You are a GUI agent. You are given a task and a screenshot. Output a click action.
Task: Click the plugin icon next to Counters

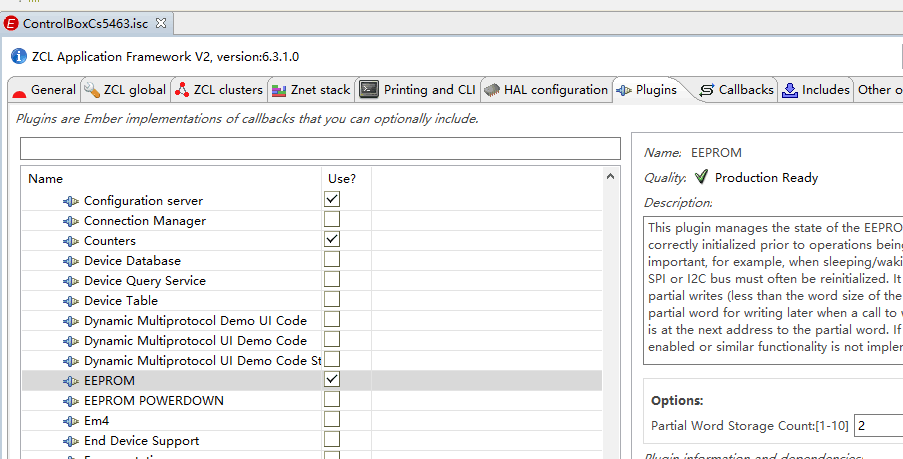(70, 241)
